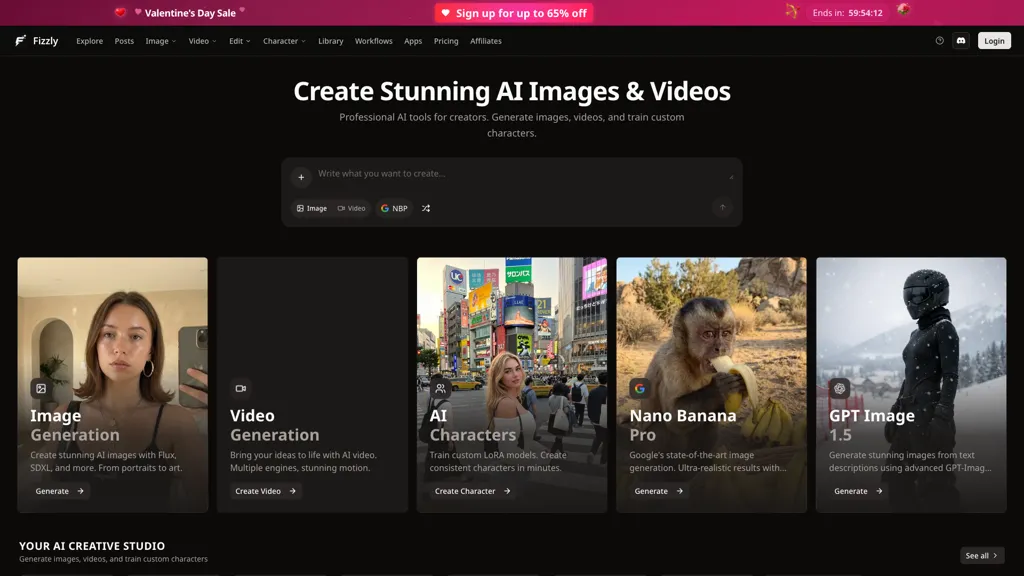Click the shuffle random prompt icon
The image size is (1024, 576).
tap(426, 208)
